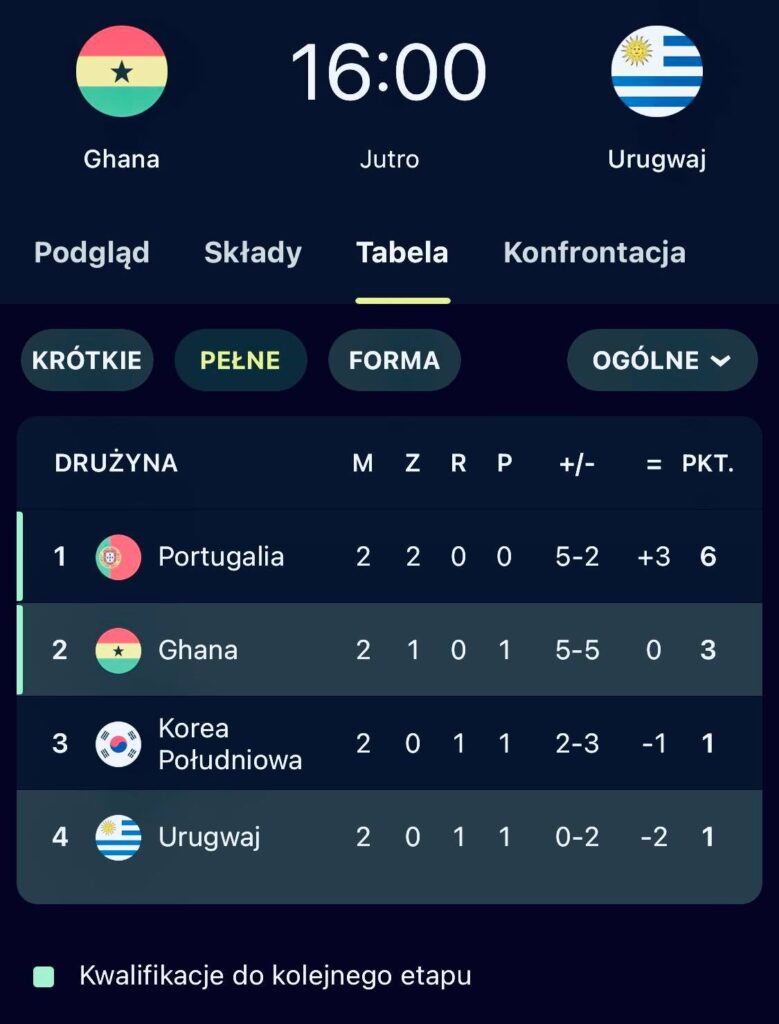Click Uruguay flag icon in standings row

(118, 837)
